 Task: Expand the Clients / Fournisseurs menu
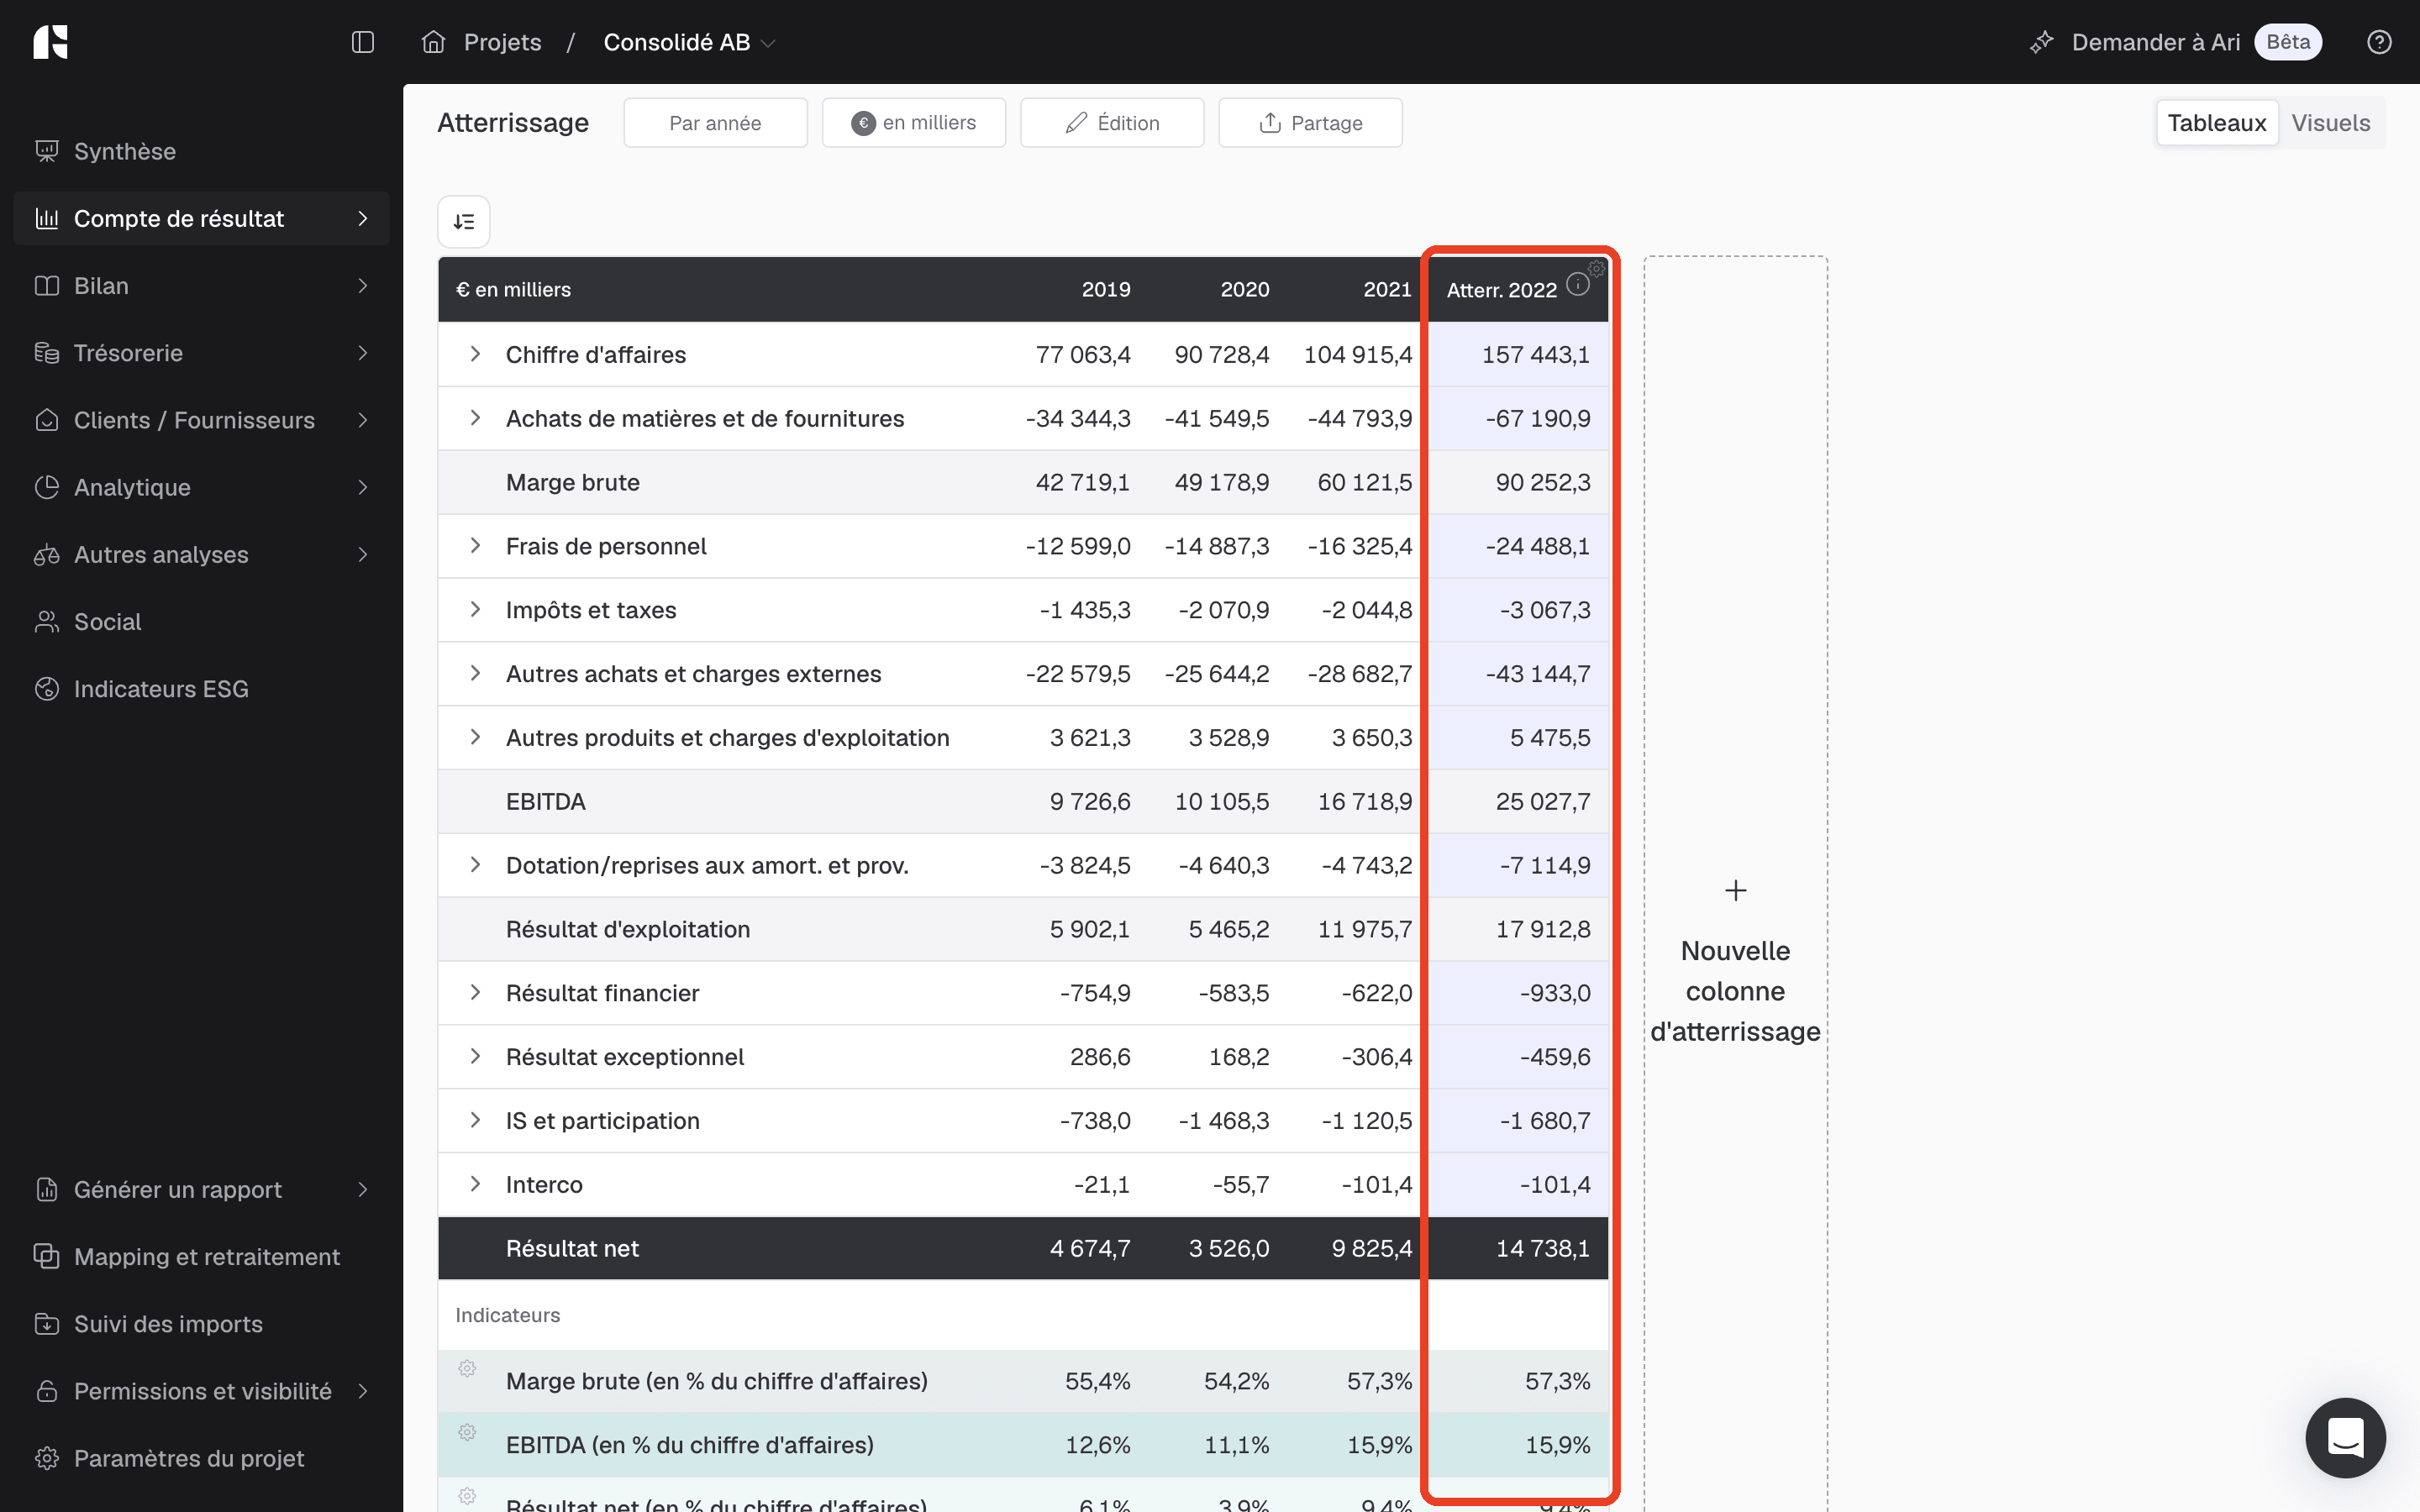(363, 420)
